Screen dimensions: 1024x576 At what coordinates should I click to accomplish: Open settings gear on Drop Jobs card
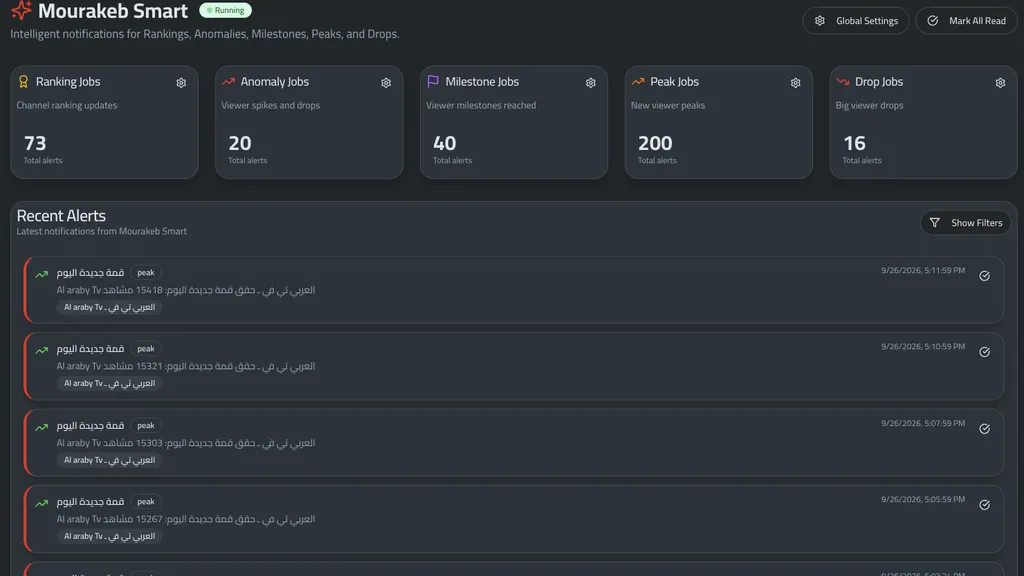(x=1000, y=83)
